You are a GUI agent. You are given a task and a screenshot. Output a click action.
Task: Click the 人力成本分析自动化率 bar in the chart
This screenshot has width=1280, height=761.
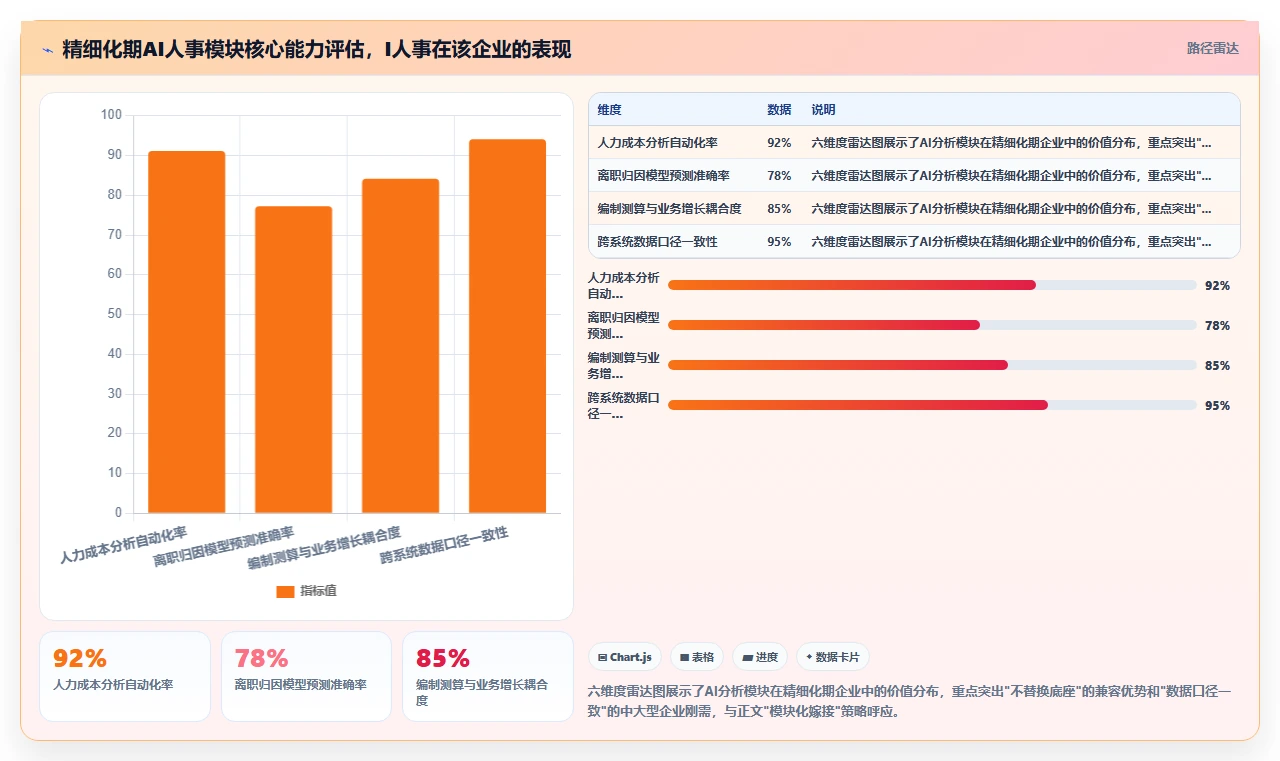pos(186,332)
